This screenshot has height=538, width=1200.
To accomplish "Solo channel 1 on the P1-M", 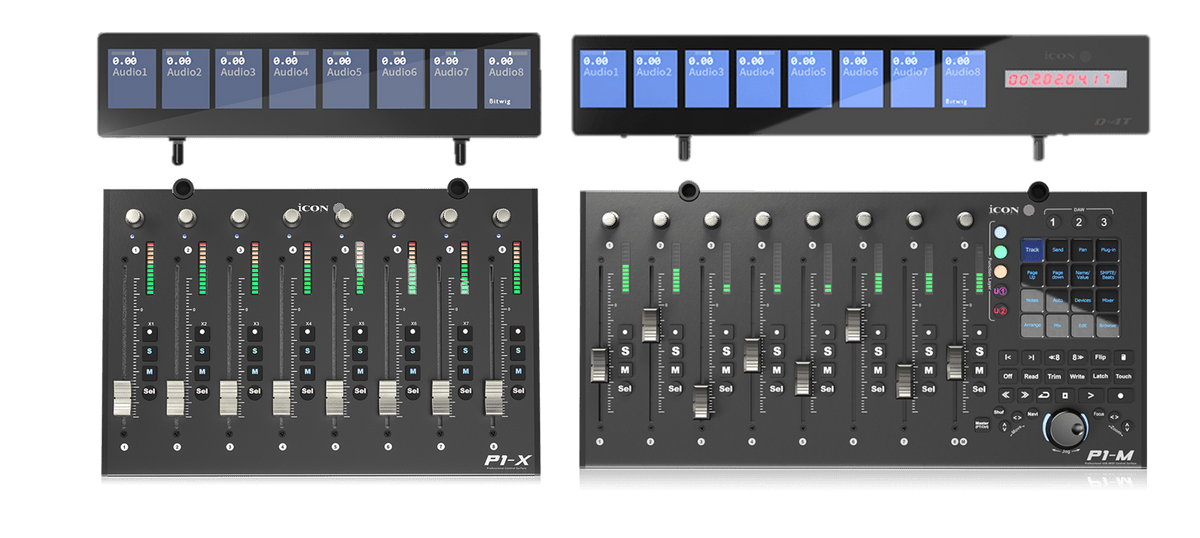I will [625, 351].
